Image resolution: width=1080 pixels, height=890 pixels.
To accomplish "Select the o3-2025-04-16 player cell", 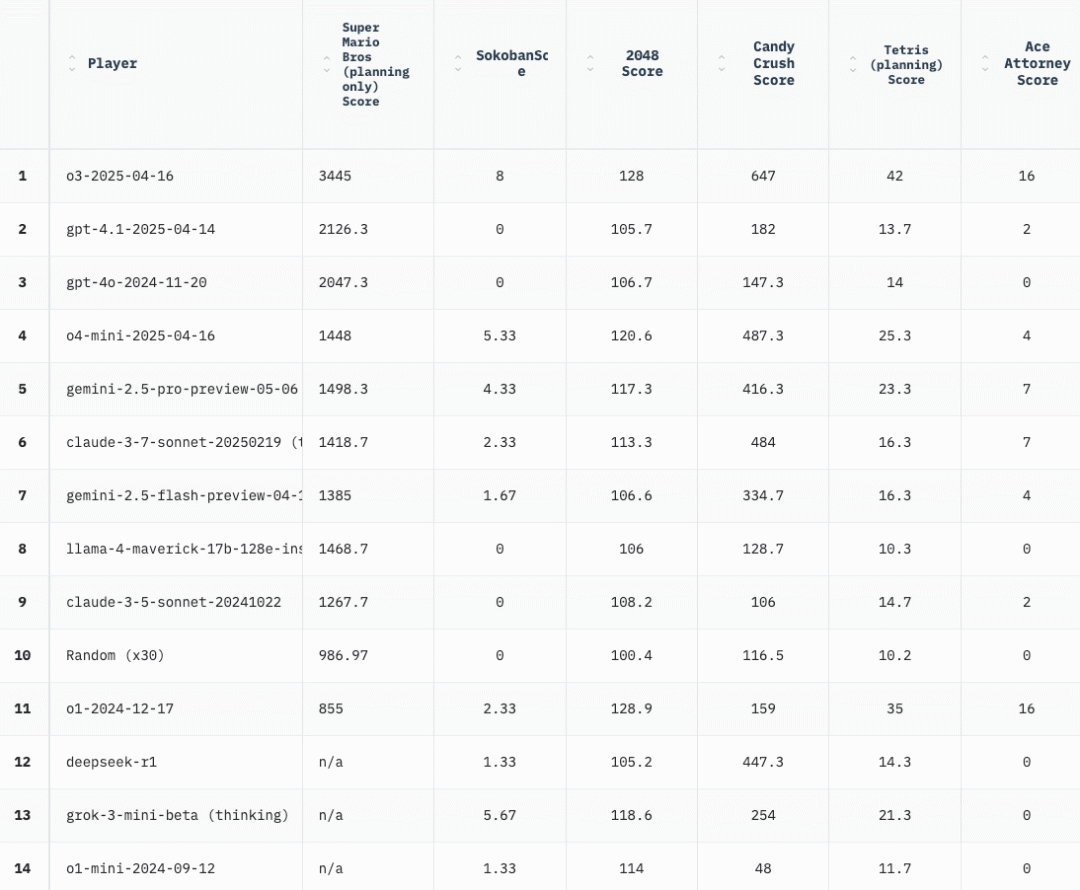I will tap(176, 176).
